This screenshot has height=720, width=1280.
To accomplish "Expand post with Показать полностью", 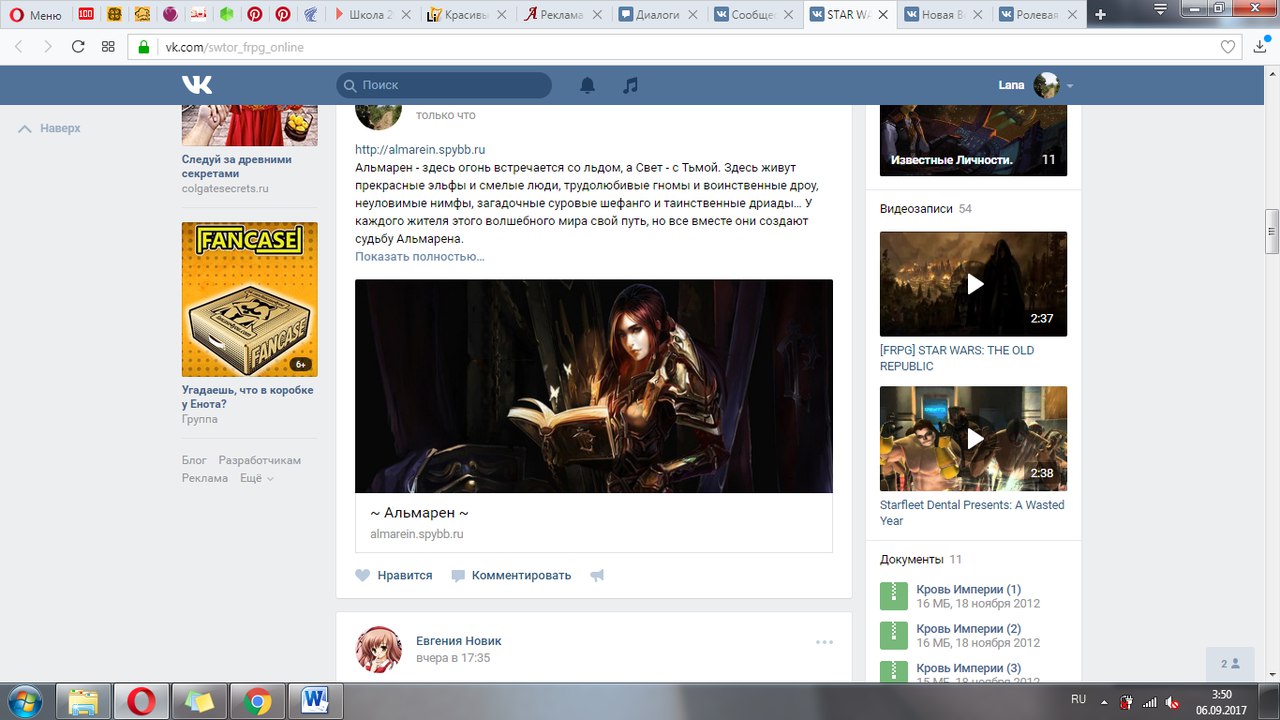I will pyautogui.click(x=420, y=256).
